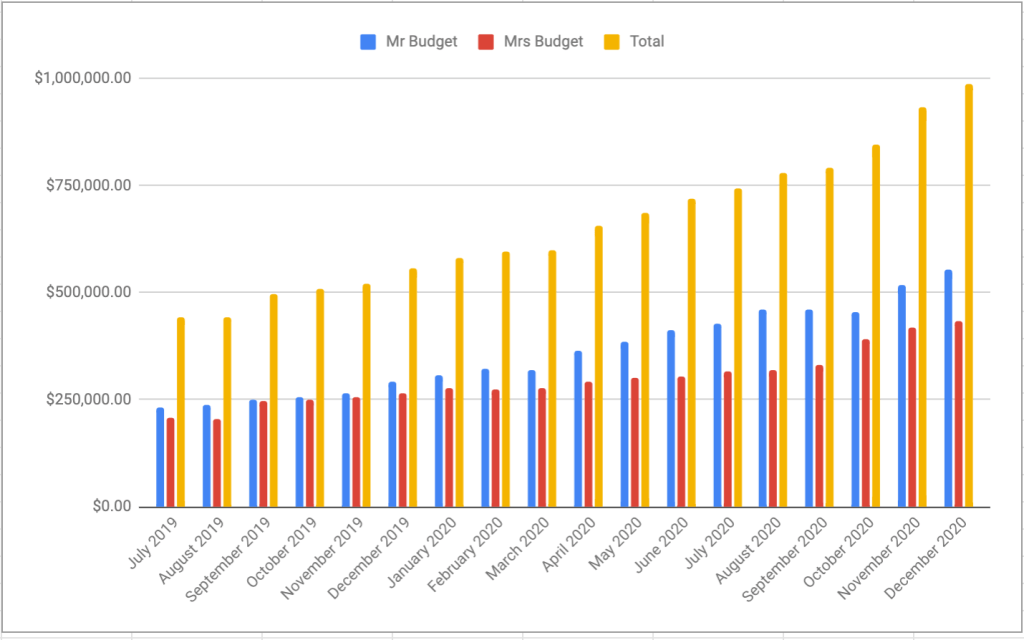Select the Total legend label text

click(647, 42)
